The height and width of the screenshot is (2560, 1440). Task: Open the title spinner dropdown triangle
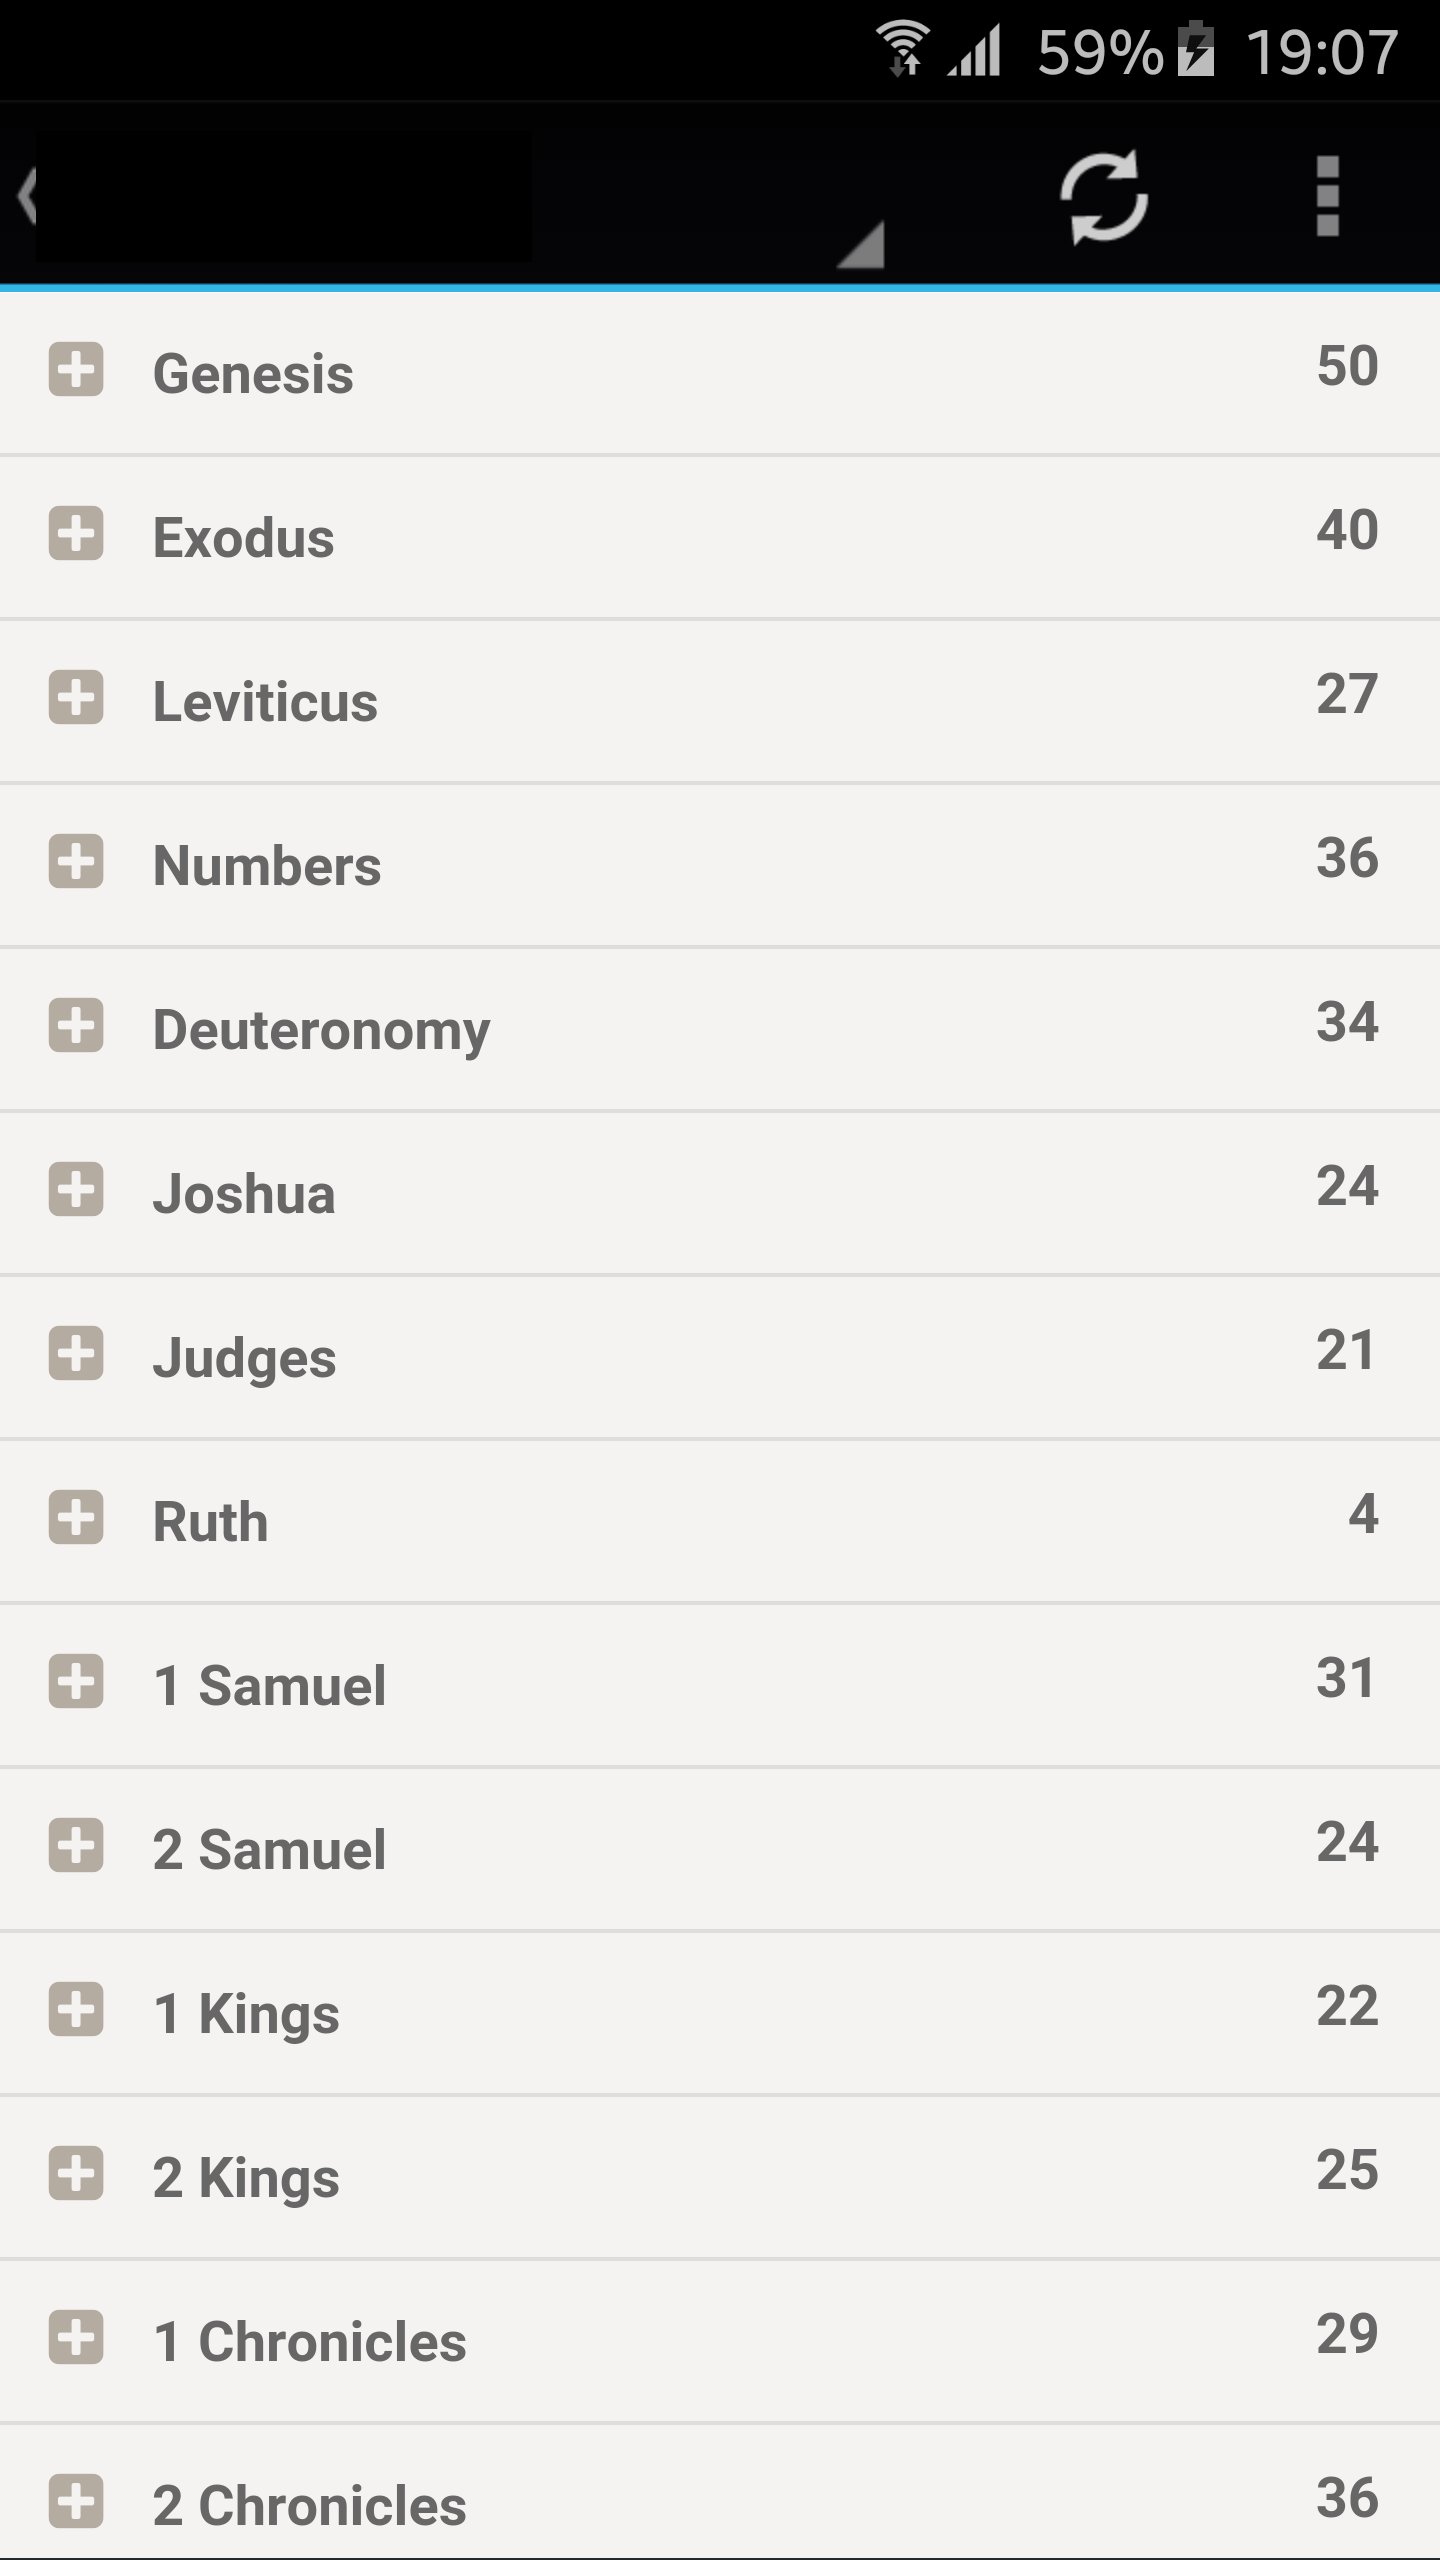(x=861, y=246)
